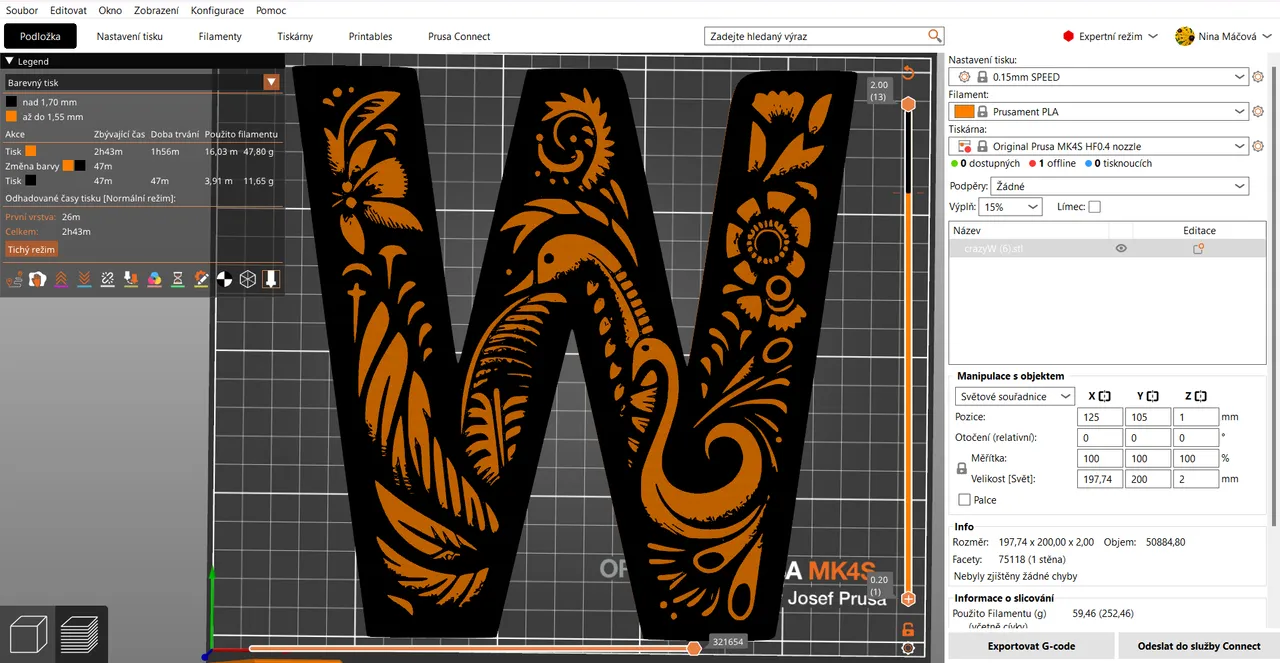Open printer settings gear for MK4S

pos(1258,146)
